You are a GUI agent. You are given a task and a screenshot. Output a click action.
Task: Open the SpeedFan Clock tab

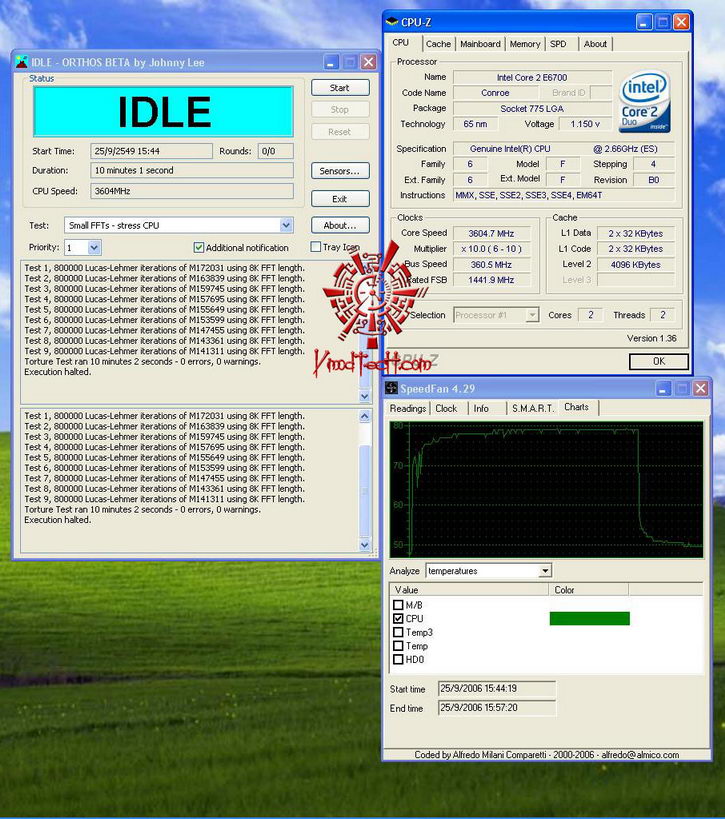pos(446,408)
